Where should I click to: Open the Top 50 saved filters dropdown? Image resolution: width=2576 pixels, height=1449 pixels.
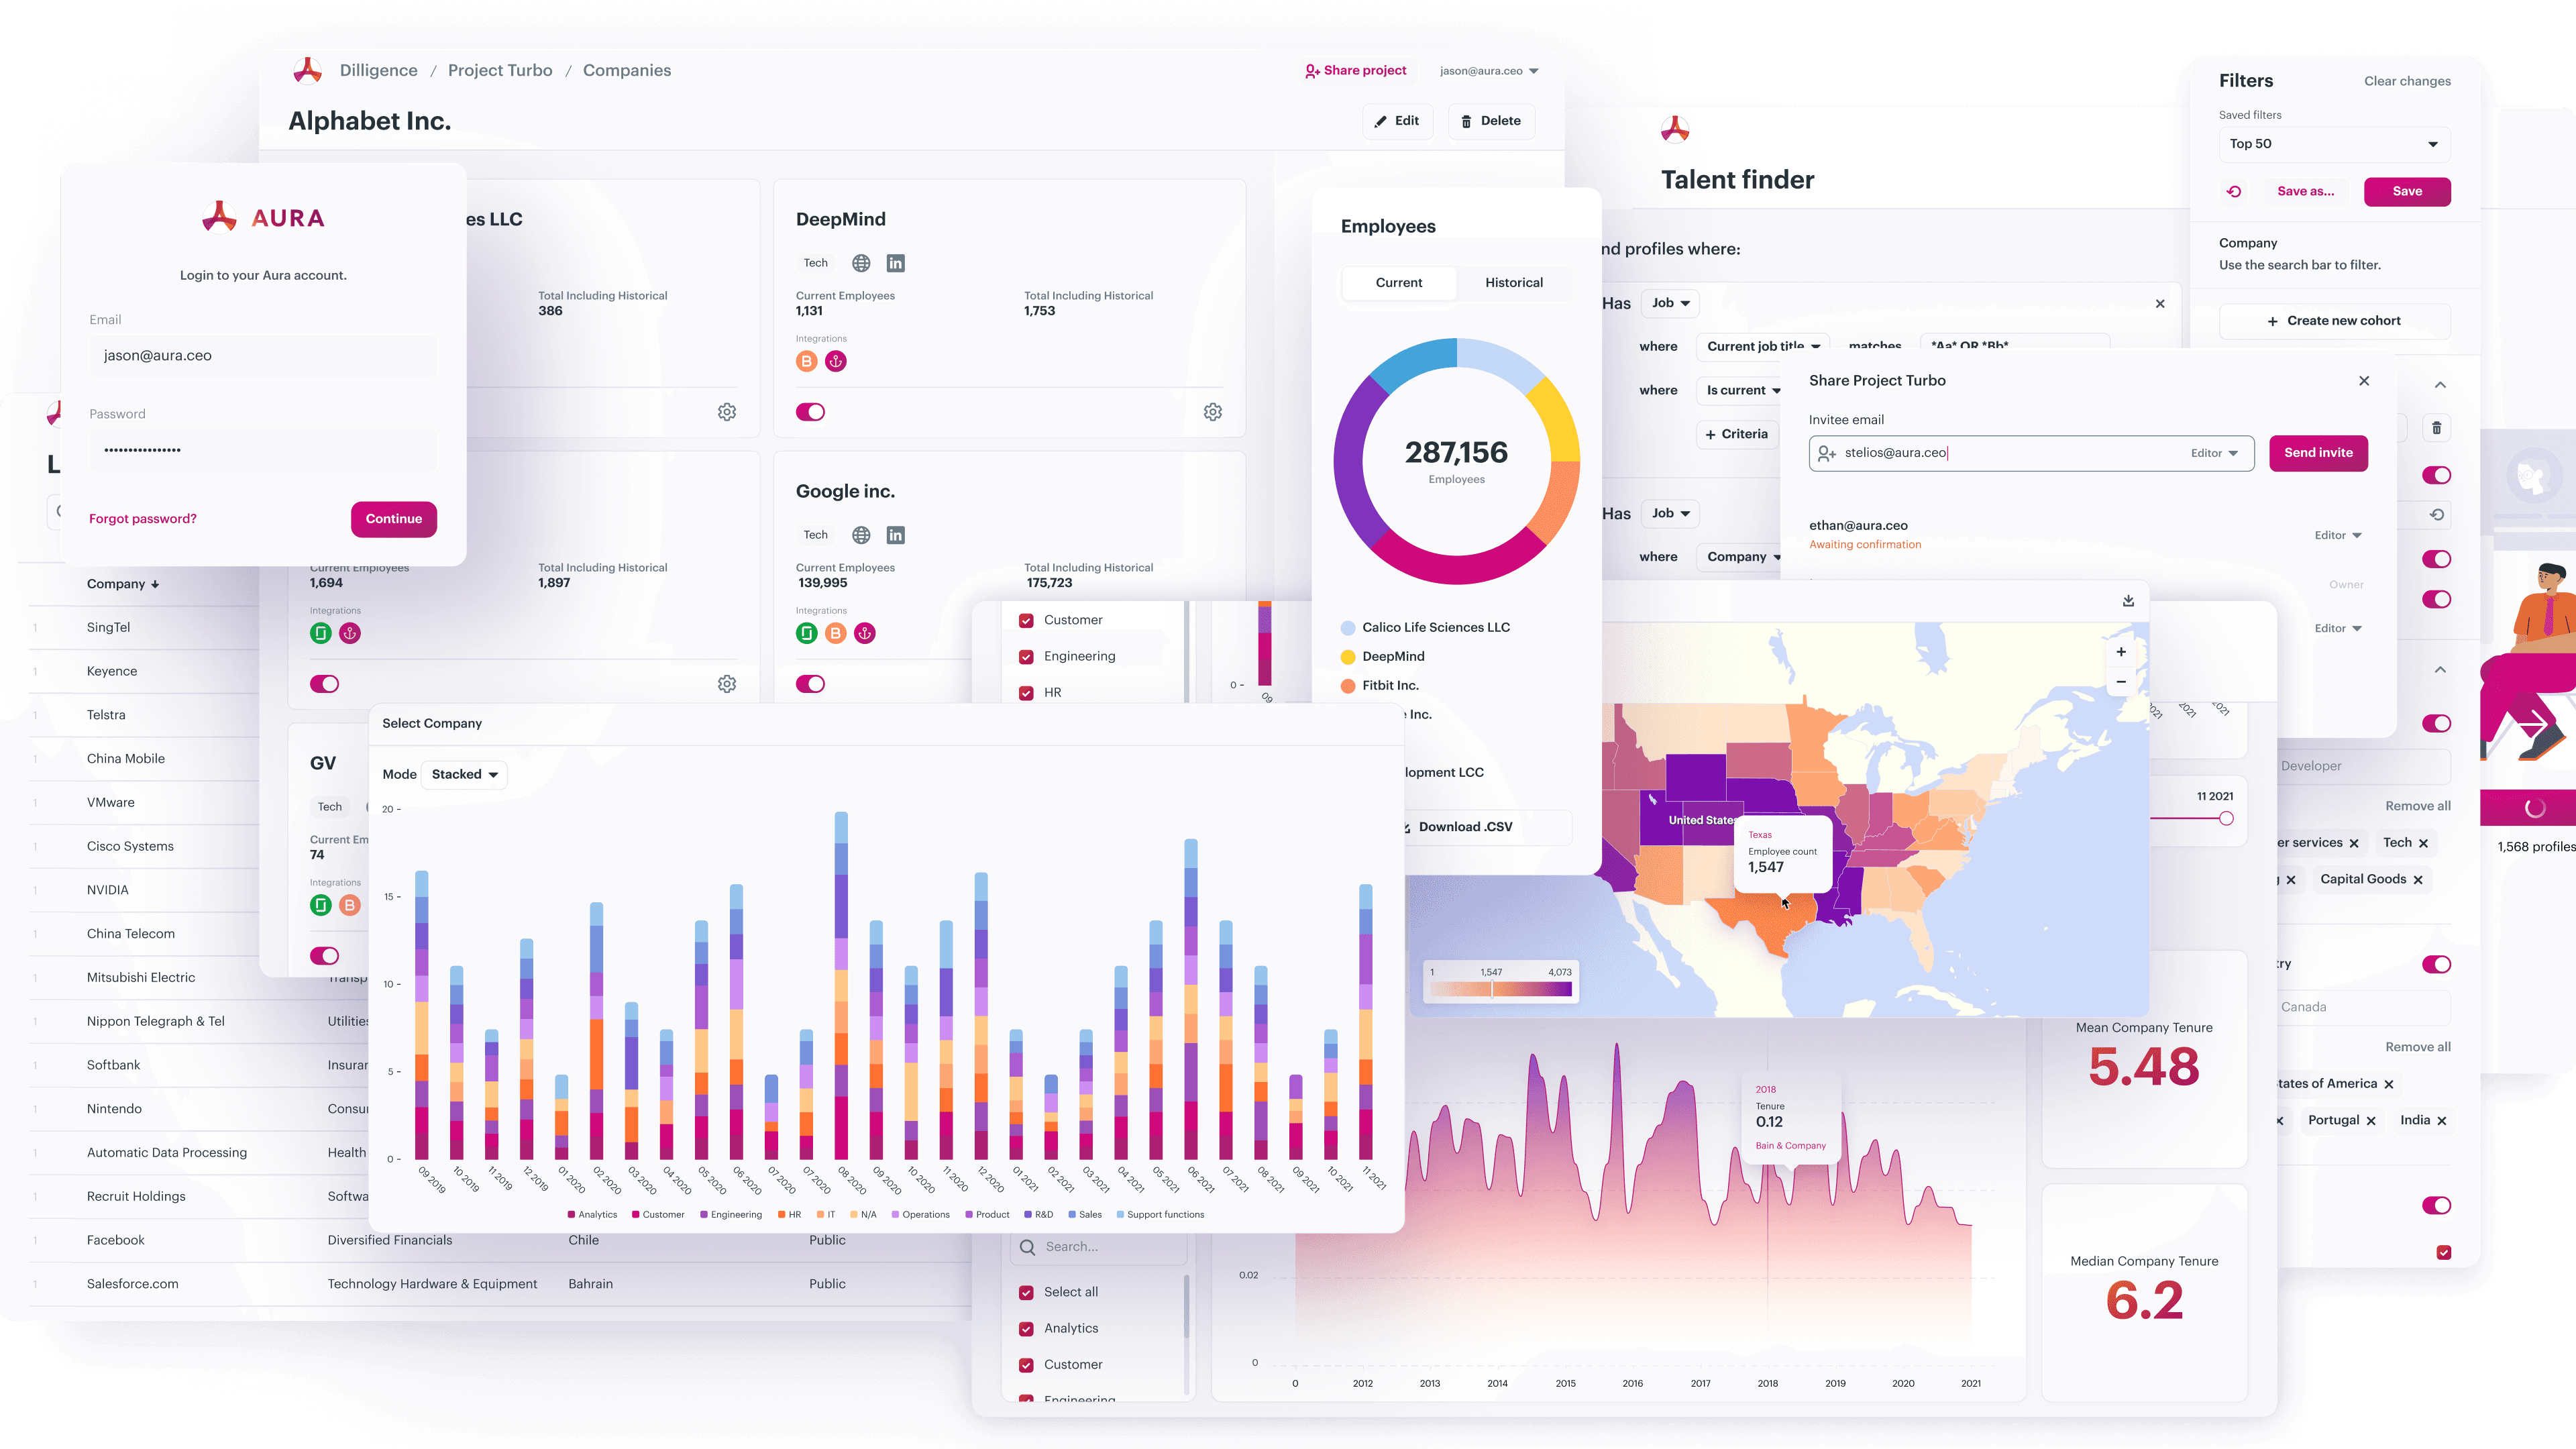[2334, 144]
